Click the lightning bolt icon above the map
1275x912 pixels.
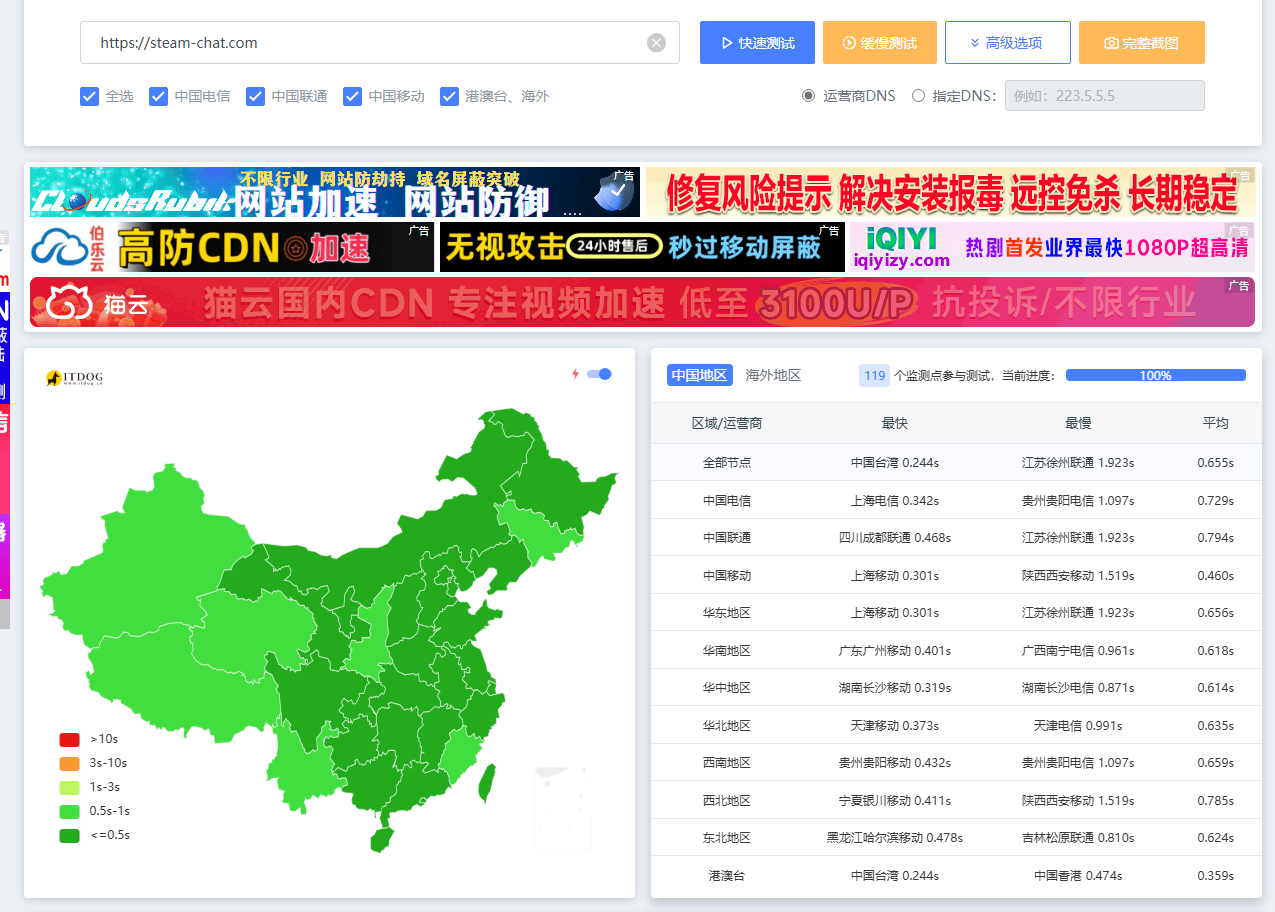(x=575, y=374)
